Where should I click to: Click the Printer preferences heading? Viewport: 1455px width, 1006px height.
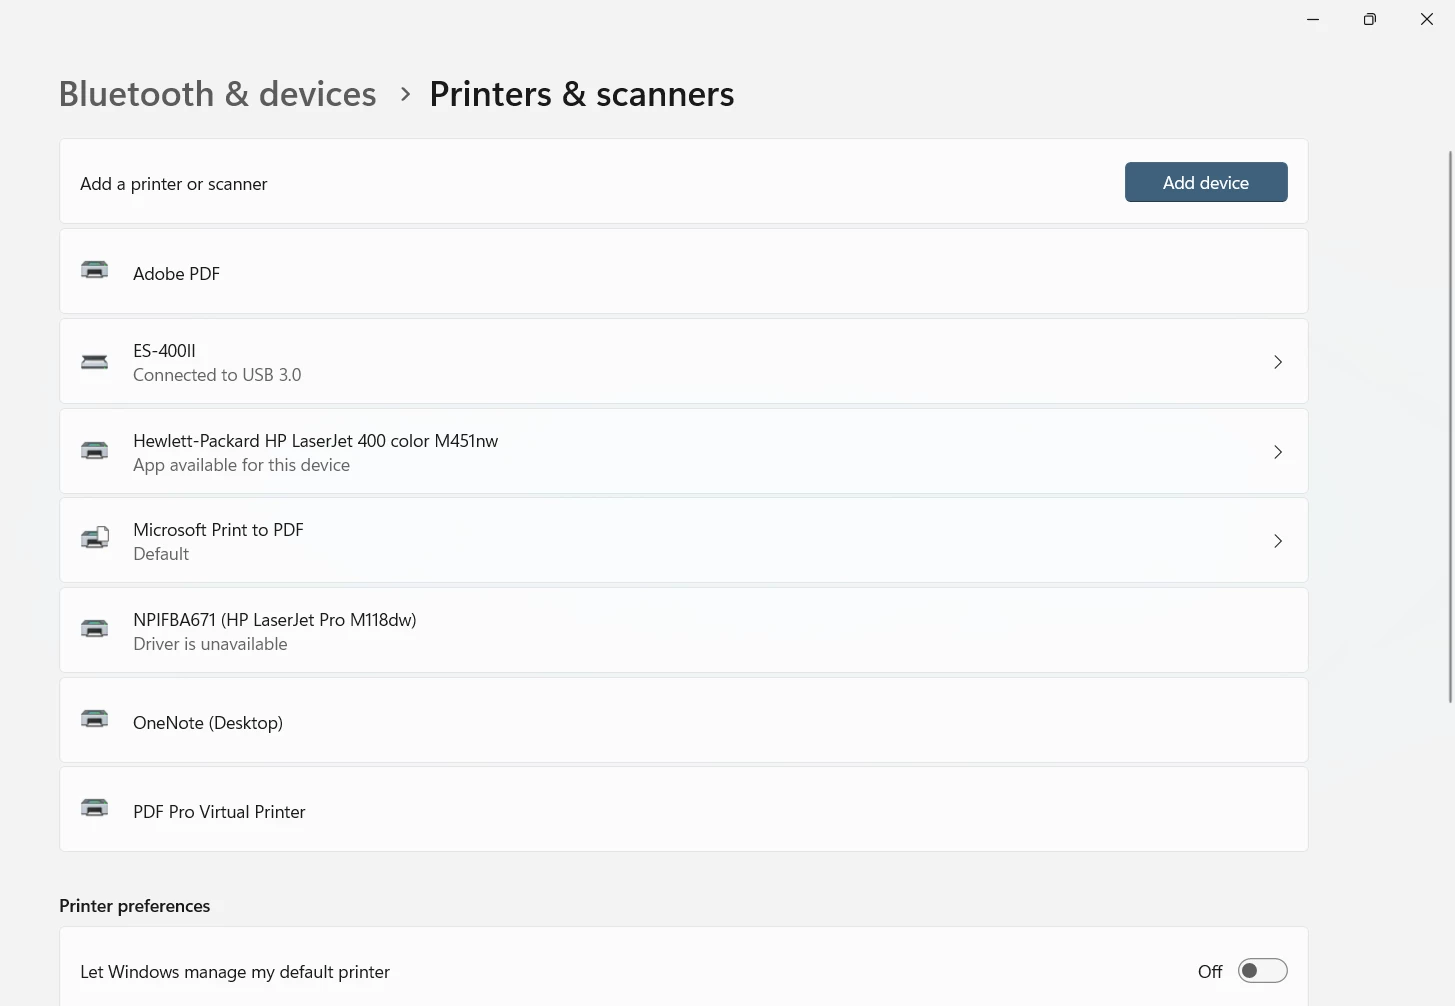click(135, 906)
